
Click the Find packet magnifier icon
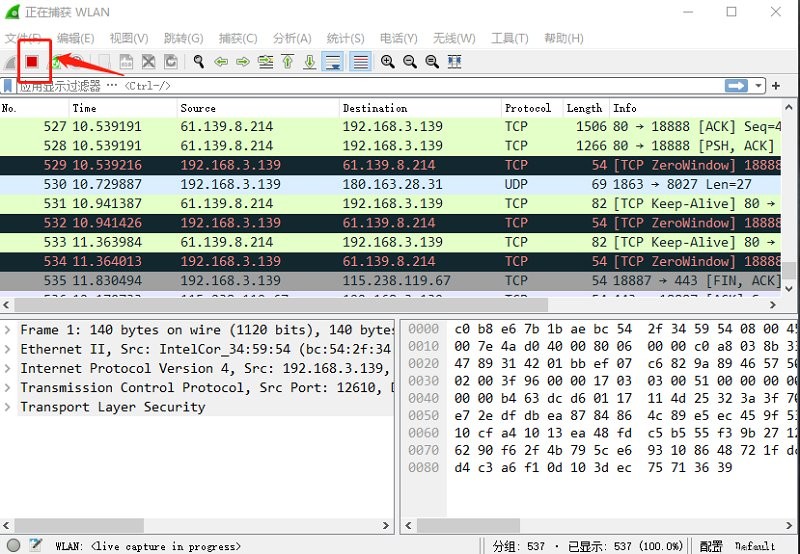(199, 62)
